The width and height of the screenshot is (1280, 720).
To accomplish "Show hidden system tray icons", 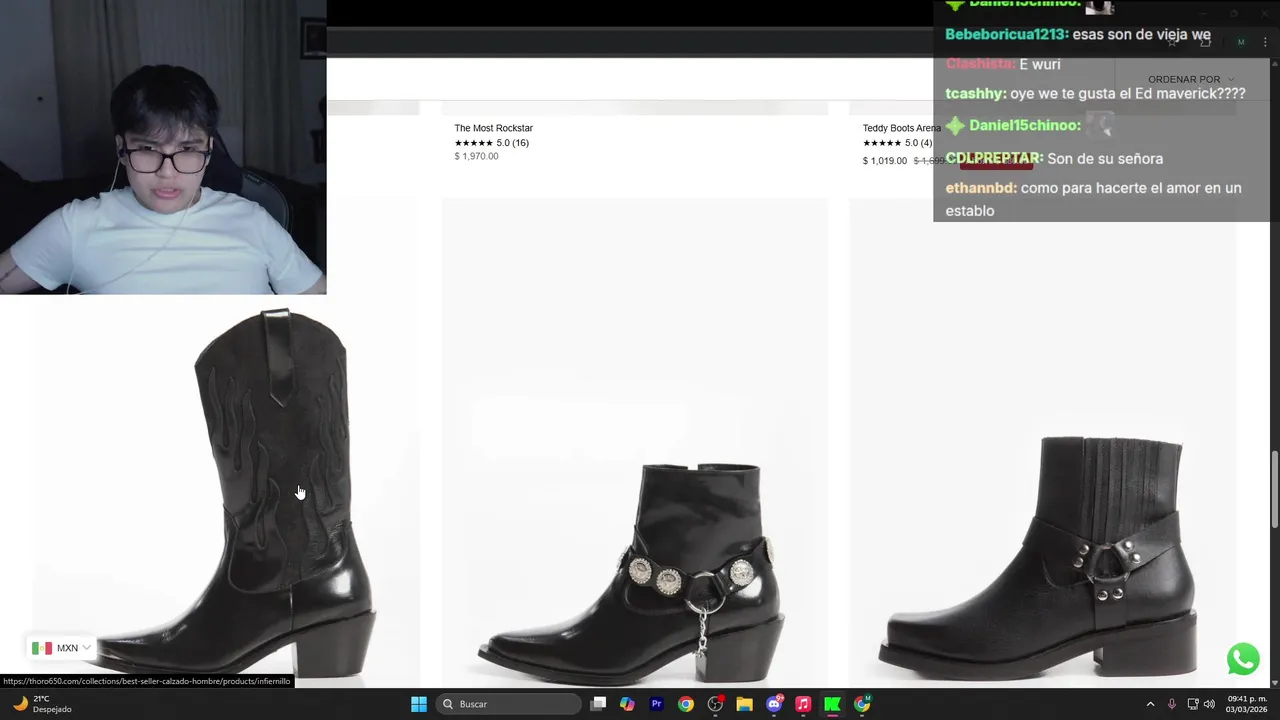I will point(1150,704).
